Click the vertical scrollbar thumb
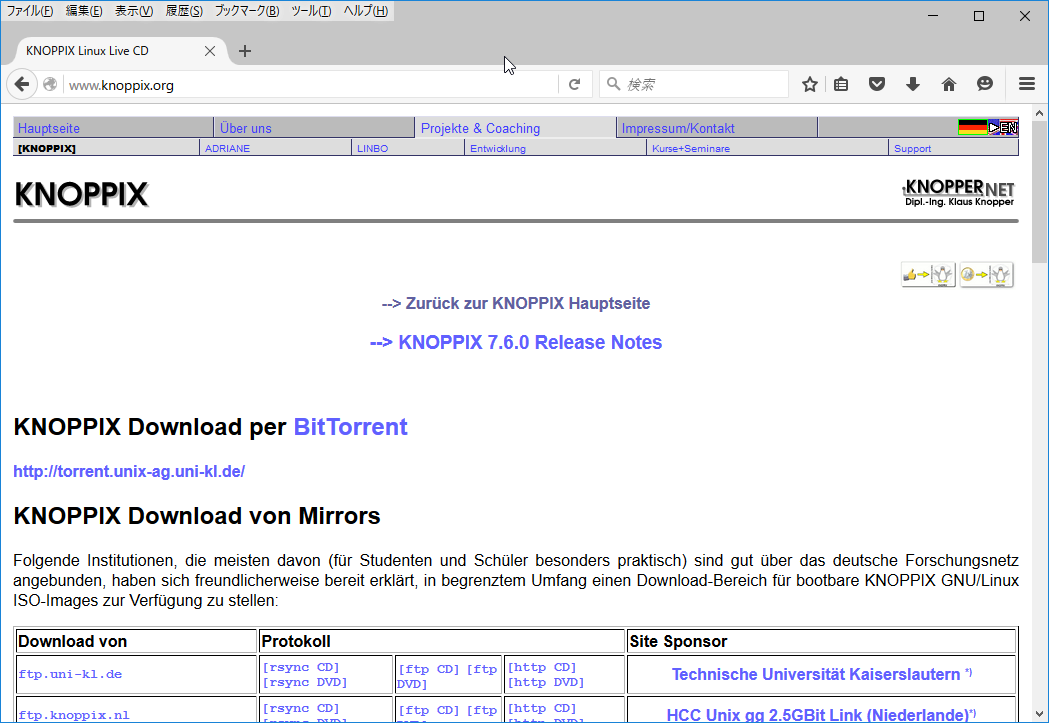Screen dimensions: 1049x723 point(1039,193)
